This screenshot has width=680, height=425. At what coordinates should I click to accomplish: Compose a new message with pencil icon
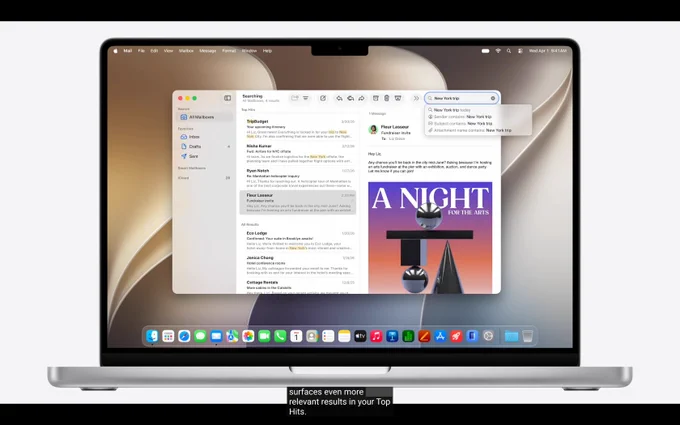pyautogui.click(x=323, y=98)
